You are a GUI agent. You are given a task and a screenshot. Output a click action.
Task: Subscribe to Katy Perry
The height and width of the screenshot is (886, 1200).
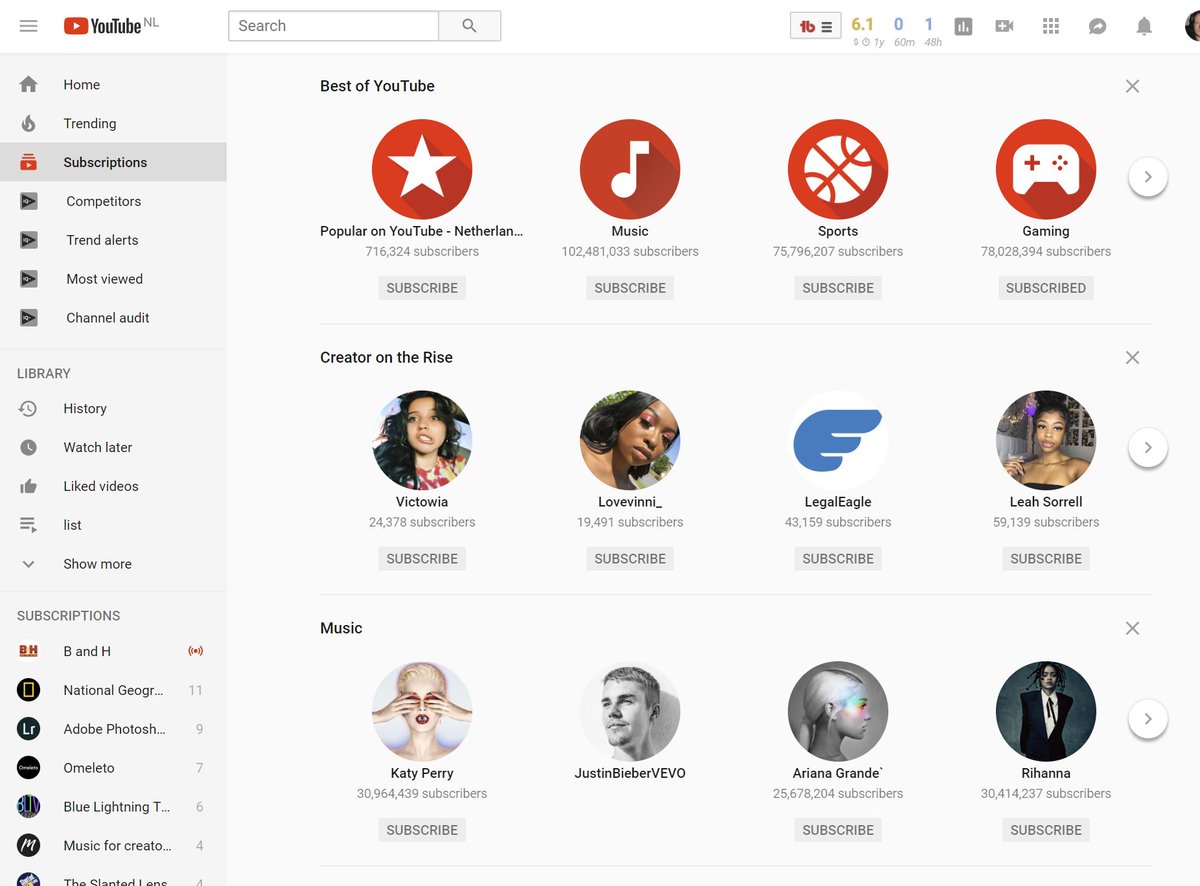pos(422,830)
